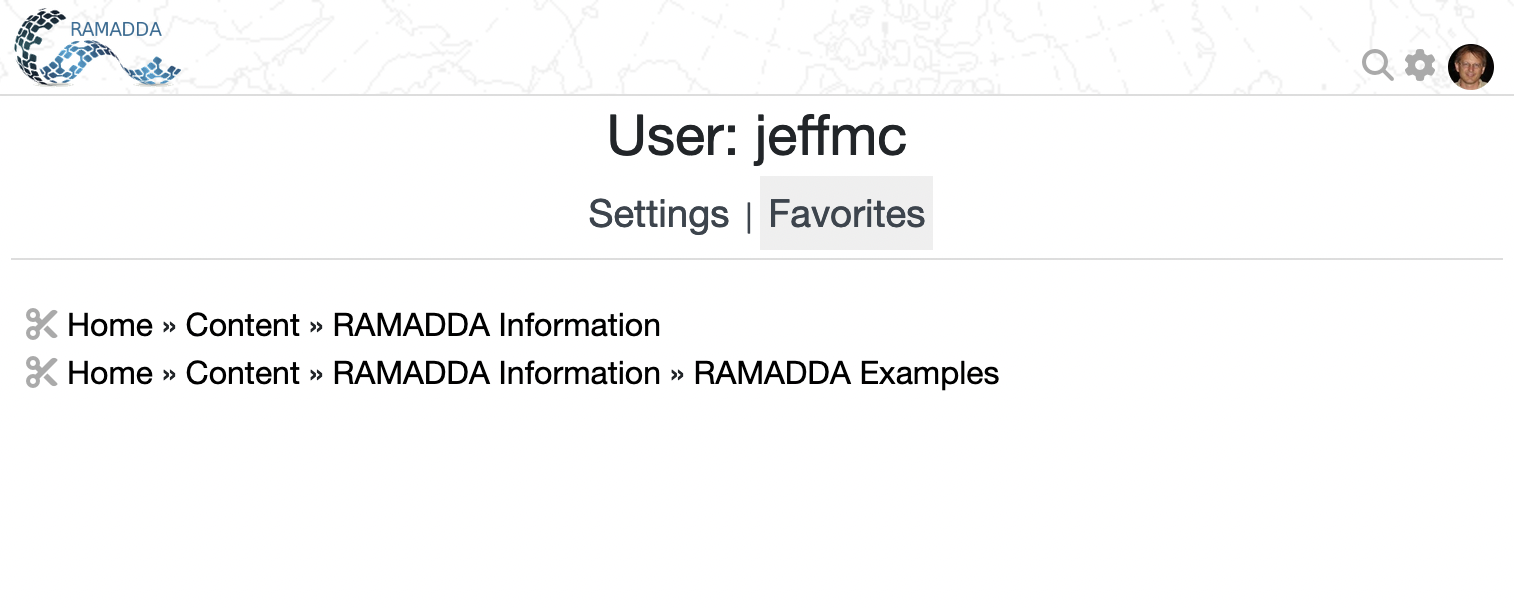This screenshot has height=608, width=1514.
Task: Open the user avatar profile picture
Action: 1470,67
